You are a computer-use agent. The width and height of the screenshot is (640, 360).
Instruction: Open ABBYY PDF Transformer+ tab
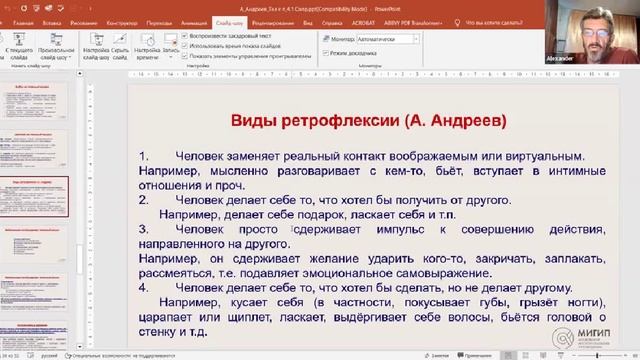(x=413, y=23)
